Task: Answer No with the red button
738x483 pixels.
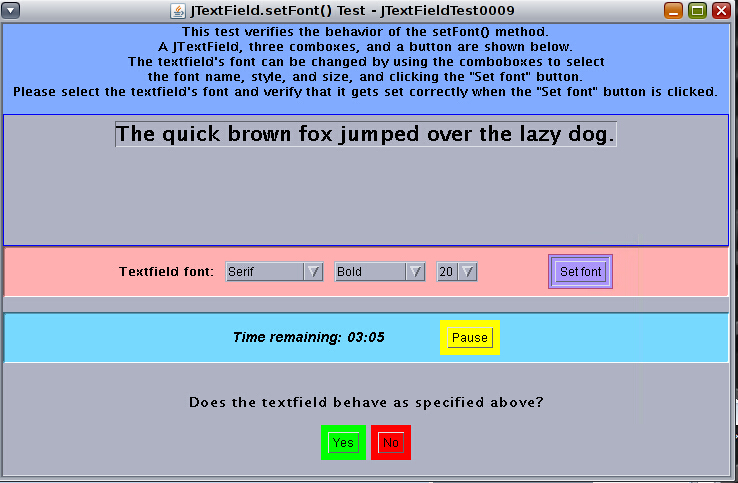Action: pos(390,443)
